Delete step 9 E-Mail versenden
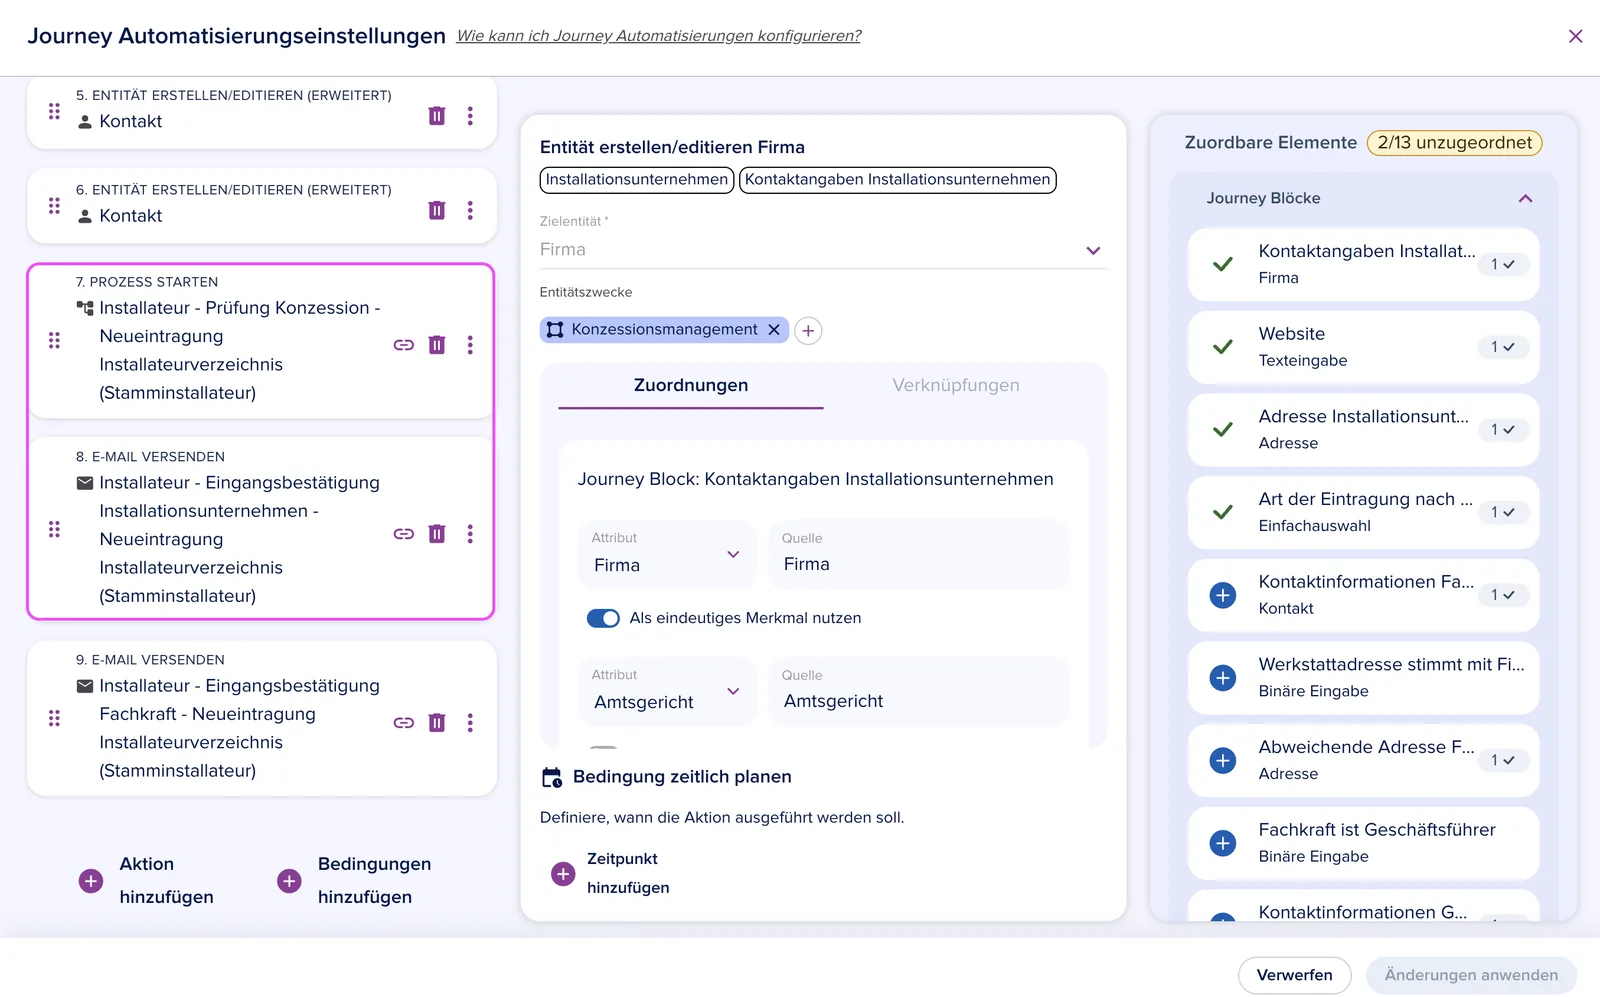The image size is (1600, 997). click(x=437, y=723)
